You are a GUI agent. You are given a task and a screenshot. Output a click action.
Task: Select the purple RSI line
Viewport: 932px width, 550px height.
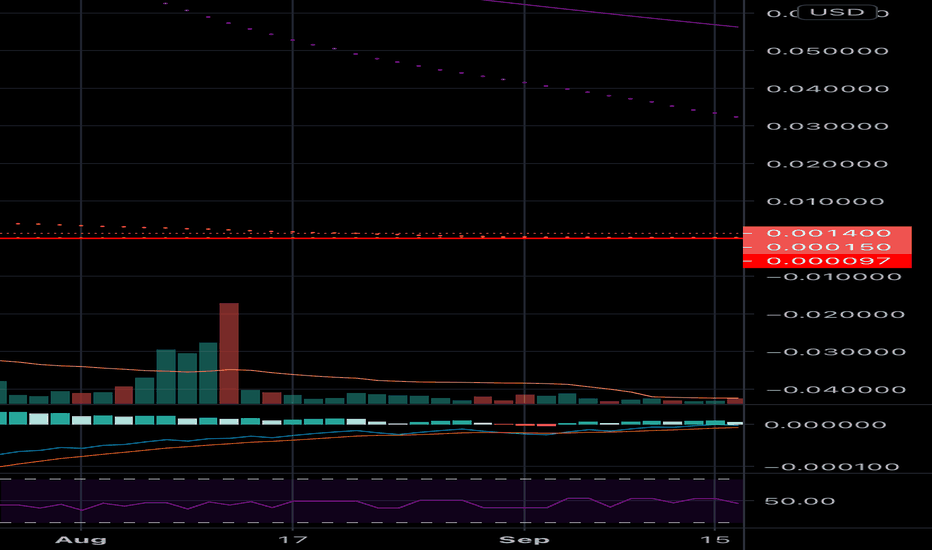coord(369,503)
